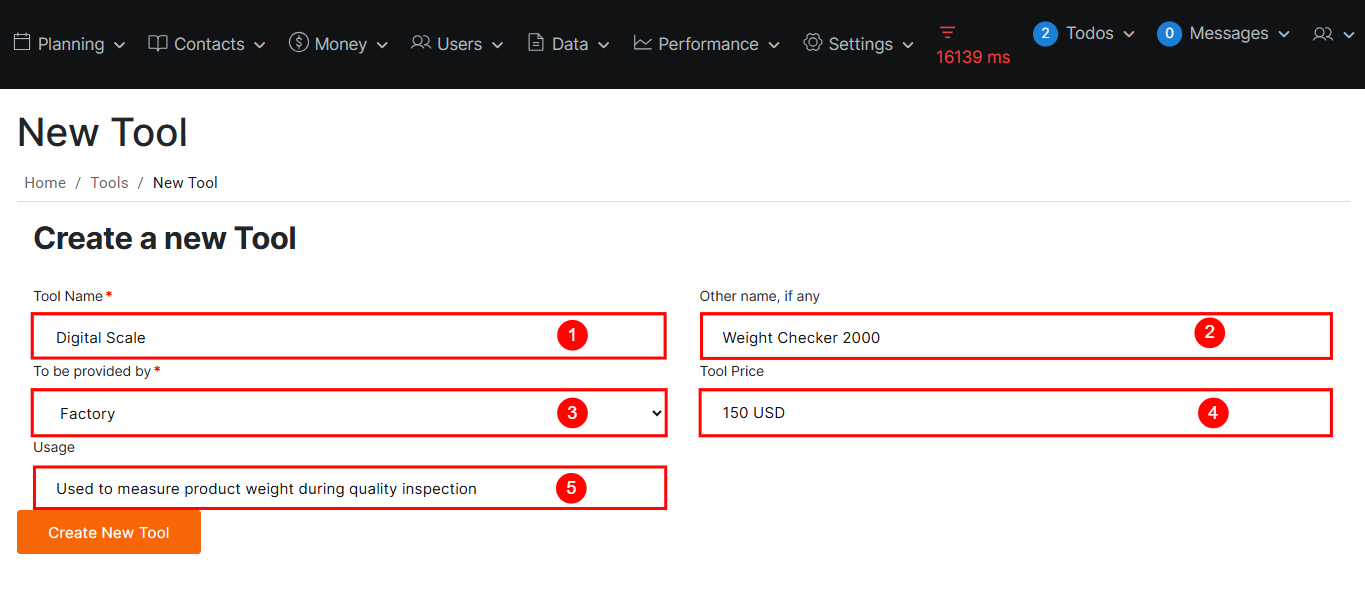Click the chart icon beside Performance
The image size is (1365, 615).
point(643,43)
